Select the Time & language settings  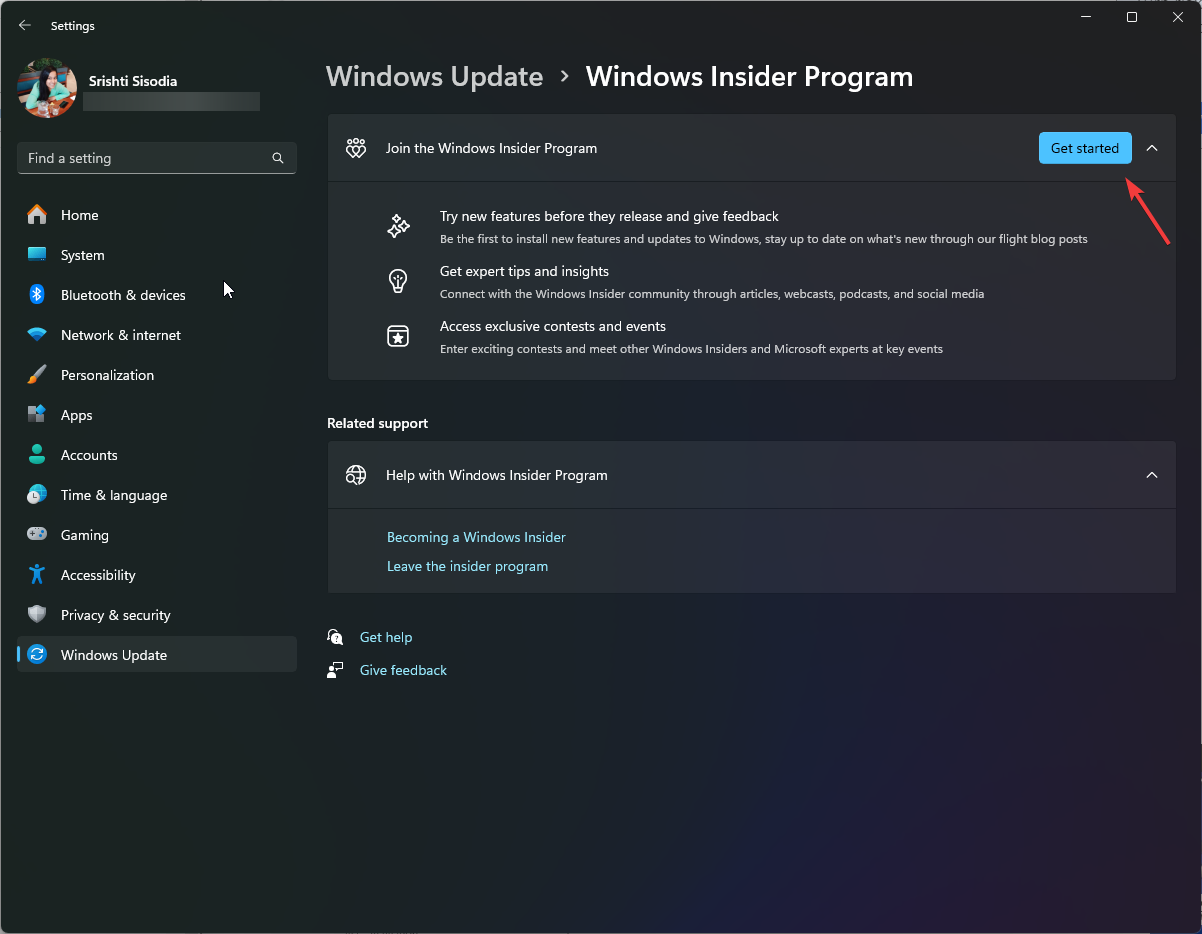114,495
